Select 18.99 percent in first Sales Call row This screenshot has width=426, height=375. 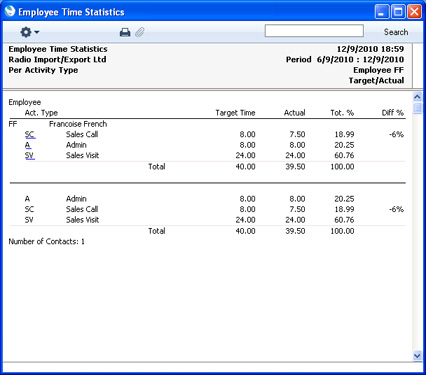pyautogui.click(x=344, y=134)
